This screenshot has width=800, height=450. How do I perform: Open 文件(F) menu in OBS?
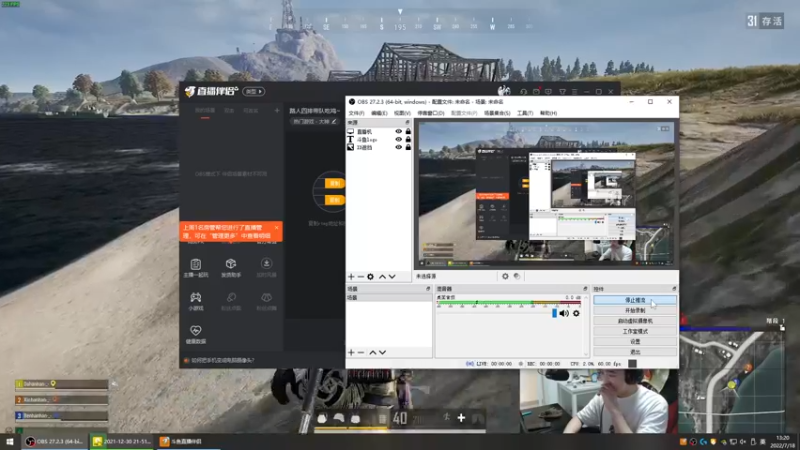pos(356,113)
